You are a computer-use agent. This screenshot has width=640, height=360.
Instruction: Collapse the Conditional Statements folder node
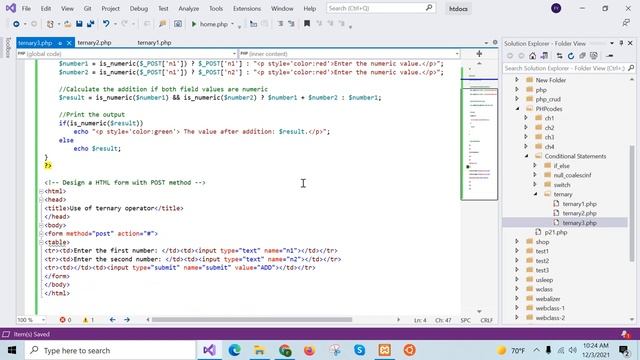click(526, 156)
